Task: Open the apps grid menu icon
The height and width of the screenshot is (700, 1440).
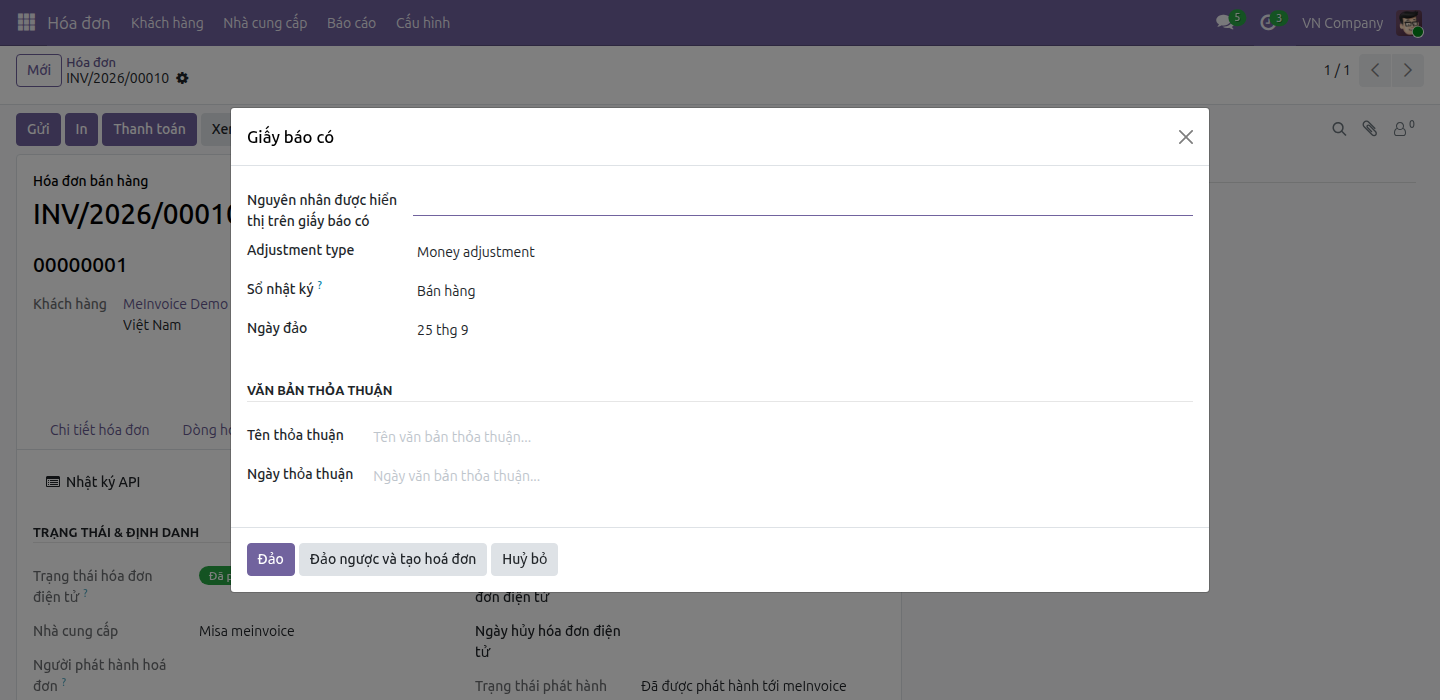Action: coord(26,22)
